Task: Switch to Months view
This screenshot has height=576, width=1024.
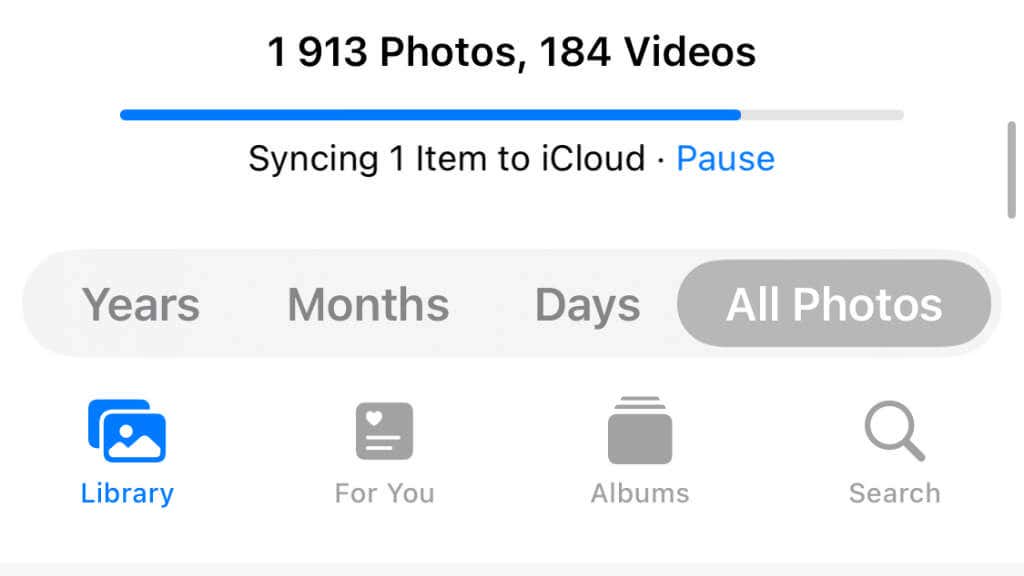Action: tap(368, 304)
